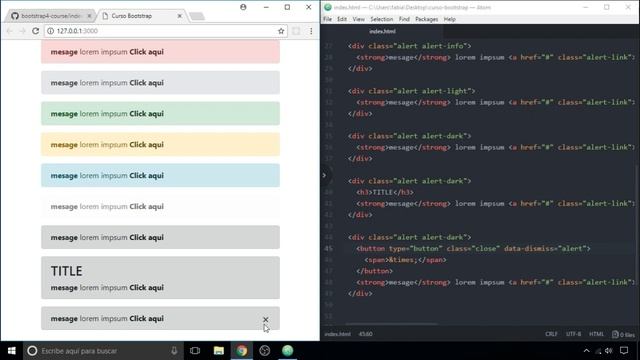Click 'Click aqui' link in blue alert
The width and height of the screenshot is (640, 360).
coord(147,176)
